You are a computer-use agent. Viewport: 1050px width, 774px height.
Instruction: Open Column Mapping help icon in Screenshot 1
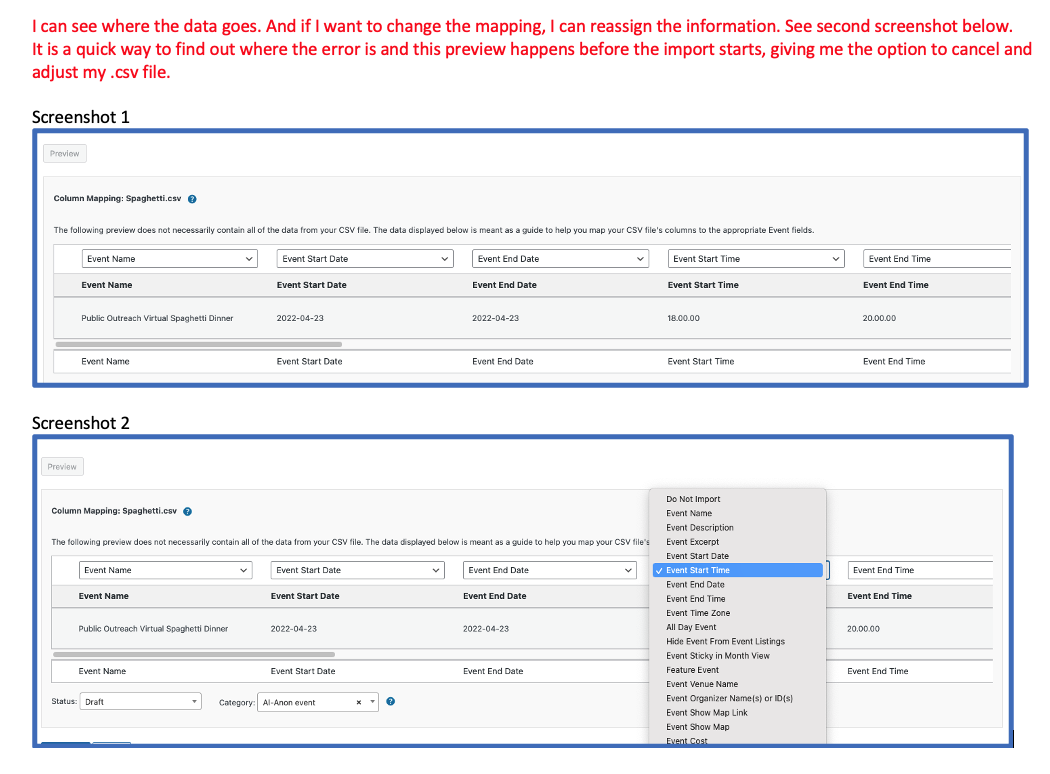(x=192, y=199)
